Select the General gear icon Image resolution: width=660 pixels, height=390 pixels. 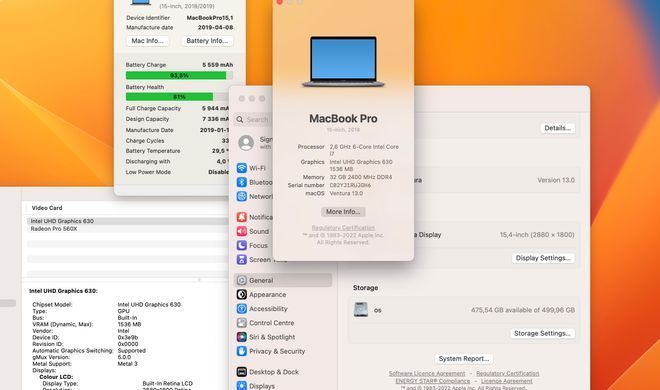point(242,280)
